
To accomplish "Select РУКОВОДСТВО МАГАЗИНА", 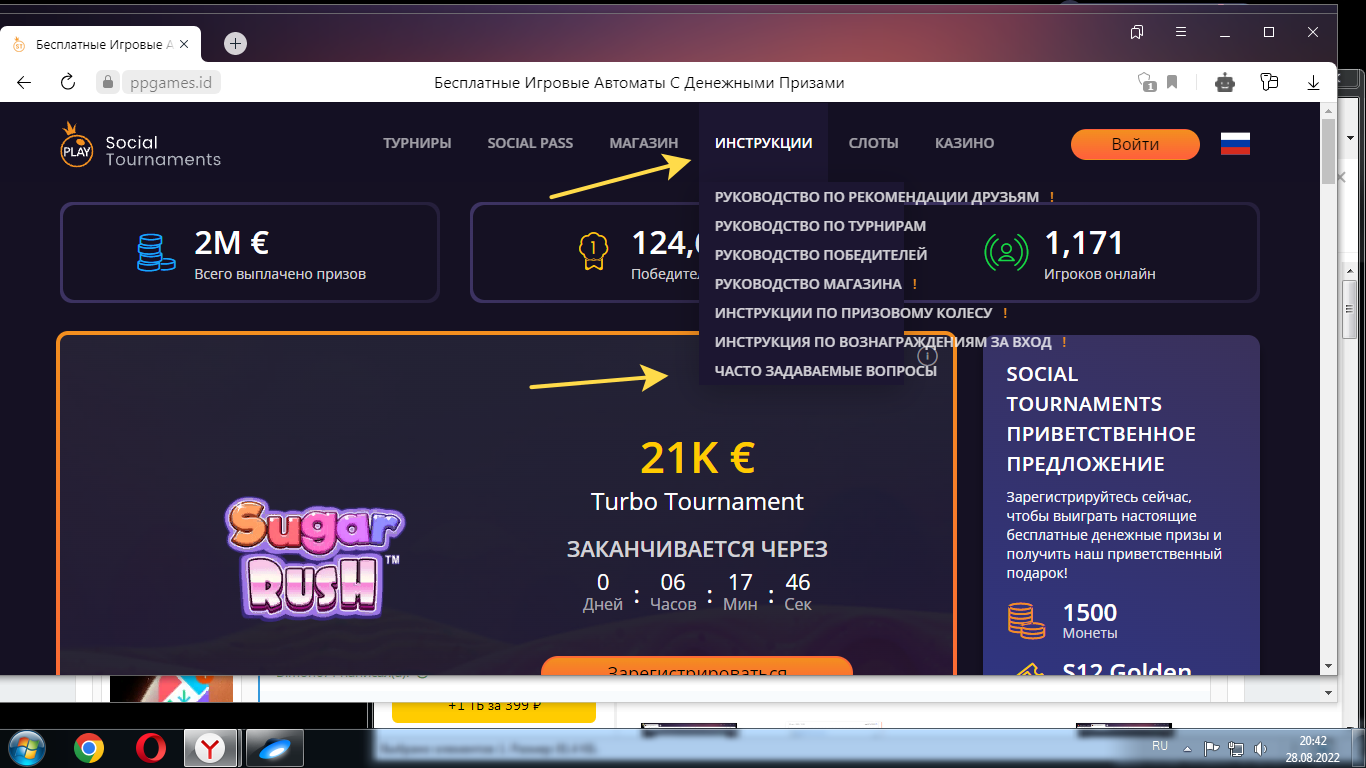I will click(808, 284).
